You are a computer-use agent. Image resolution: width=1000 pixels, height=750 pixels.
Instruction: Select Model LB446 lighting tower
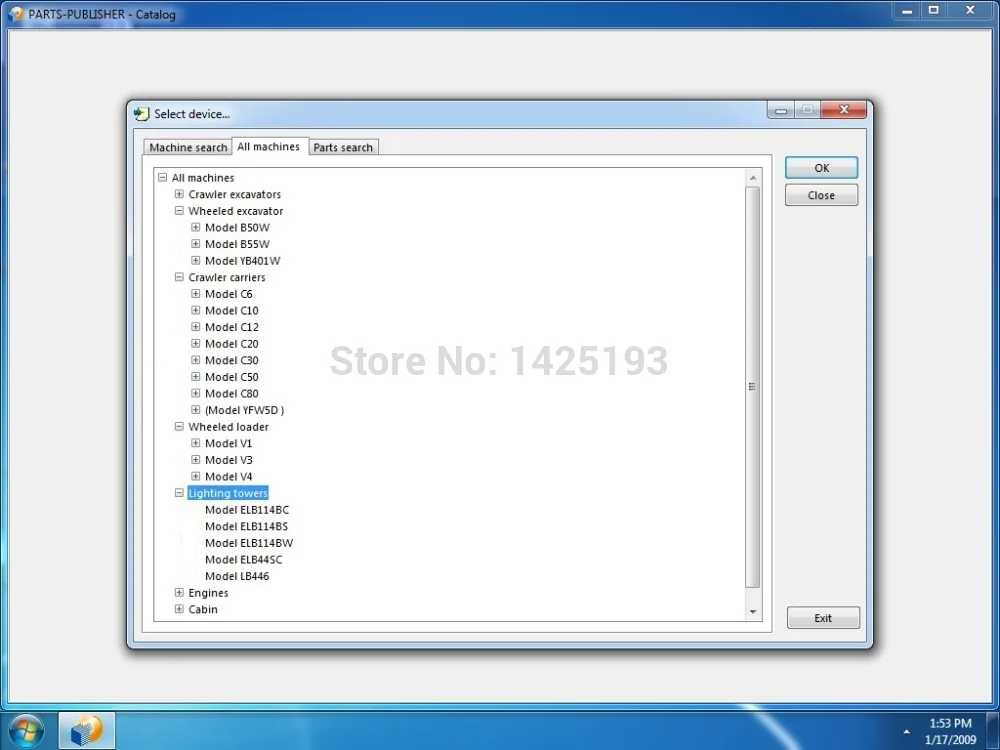(x=237, y=576)
